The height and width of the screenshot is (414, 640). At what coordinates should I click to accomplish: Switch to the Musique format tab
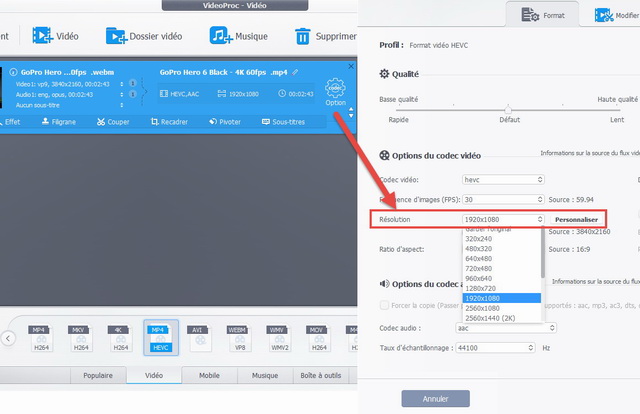coord(265,375)
